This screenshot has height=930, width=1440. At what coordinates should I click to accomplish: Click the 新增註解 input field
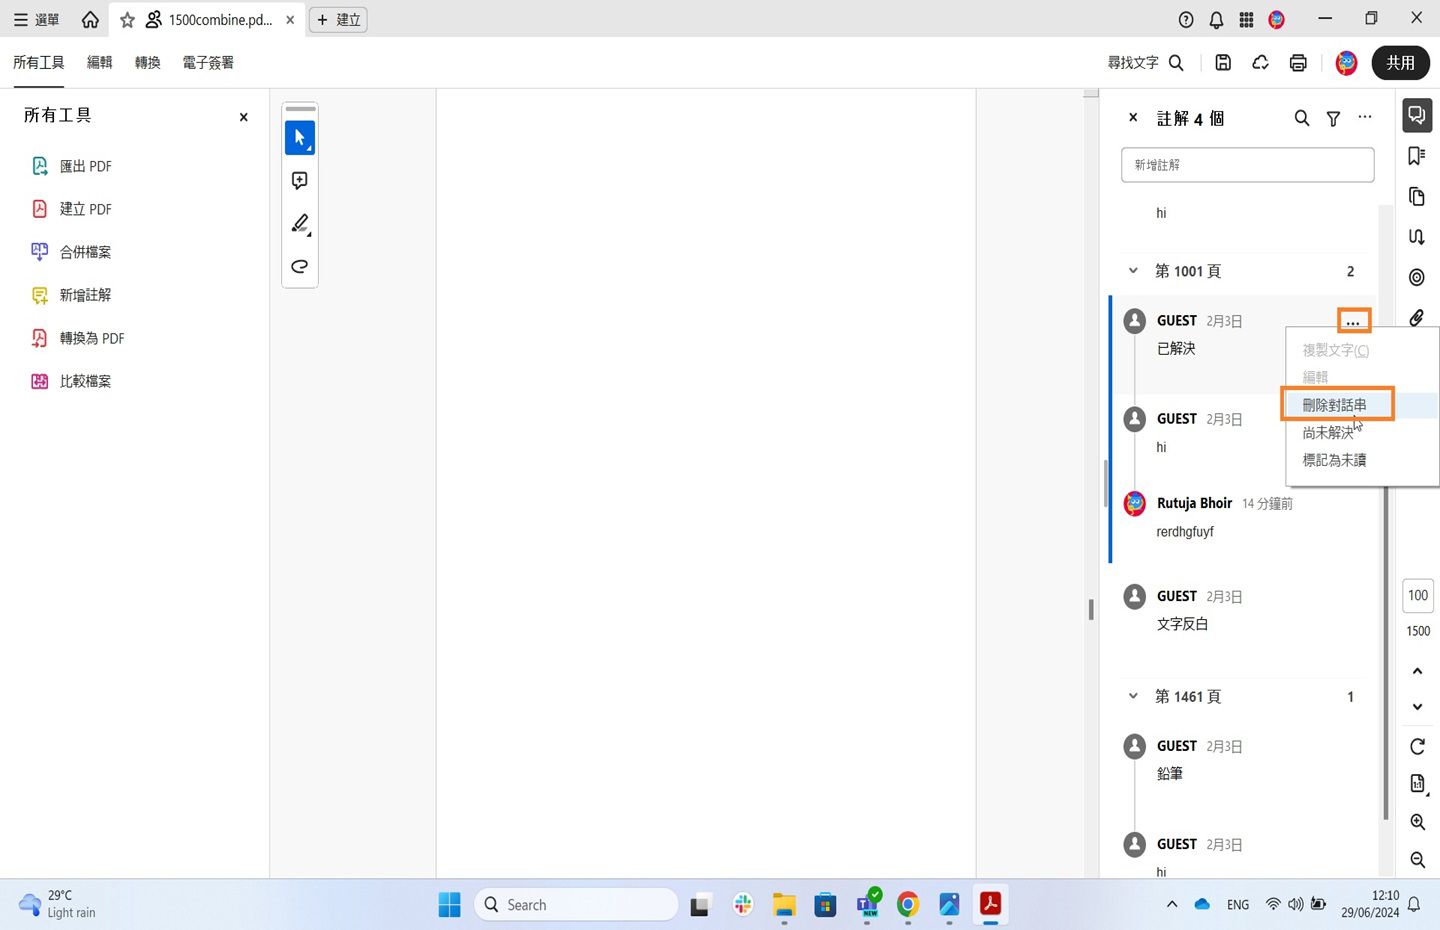[x=1248, y=165]
